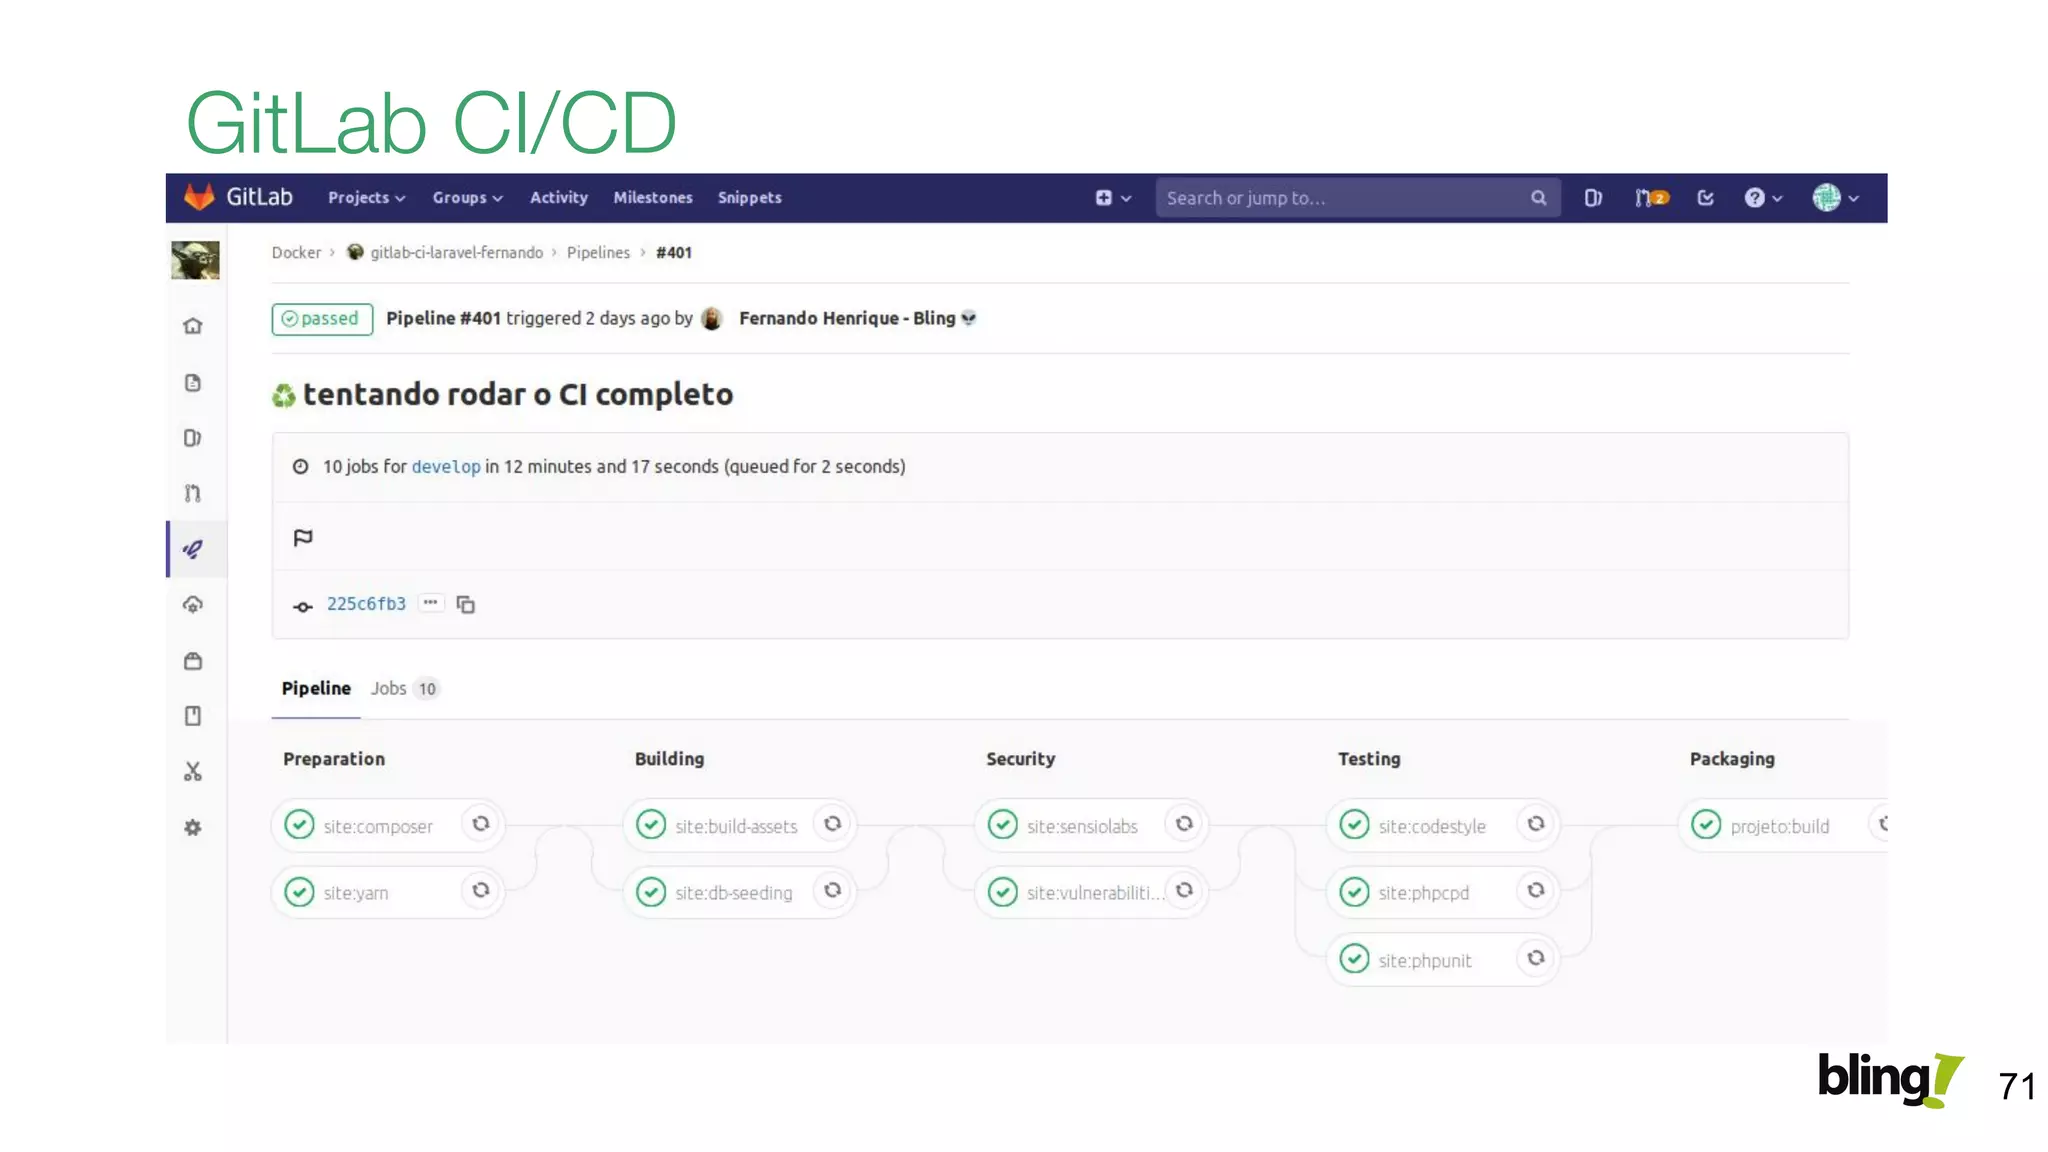Retry the site:sensiolabs job
The height and width of the screenshot is (1152, 2048).
pyautogui.click(x=1185, y=824)
